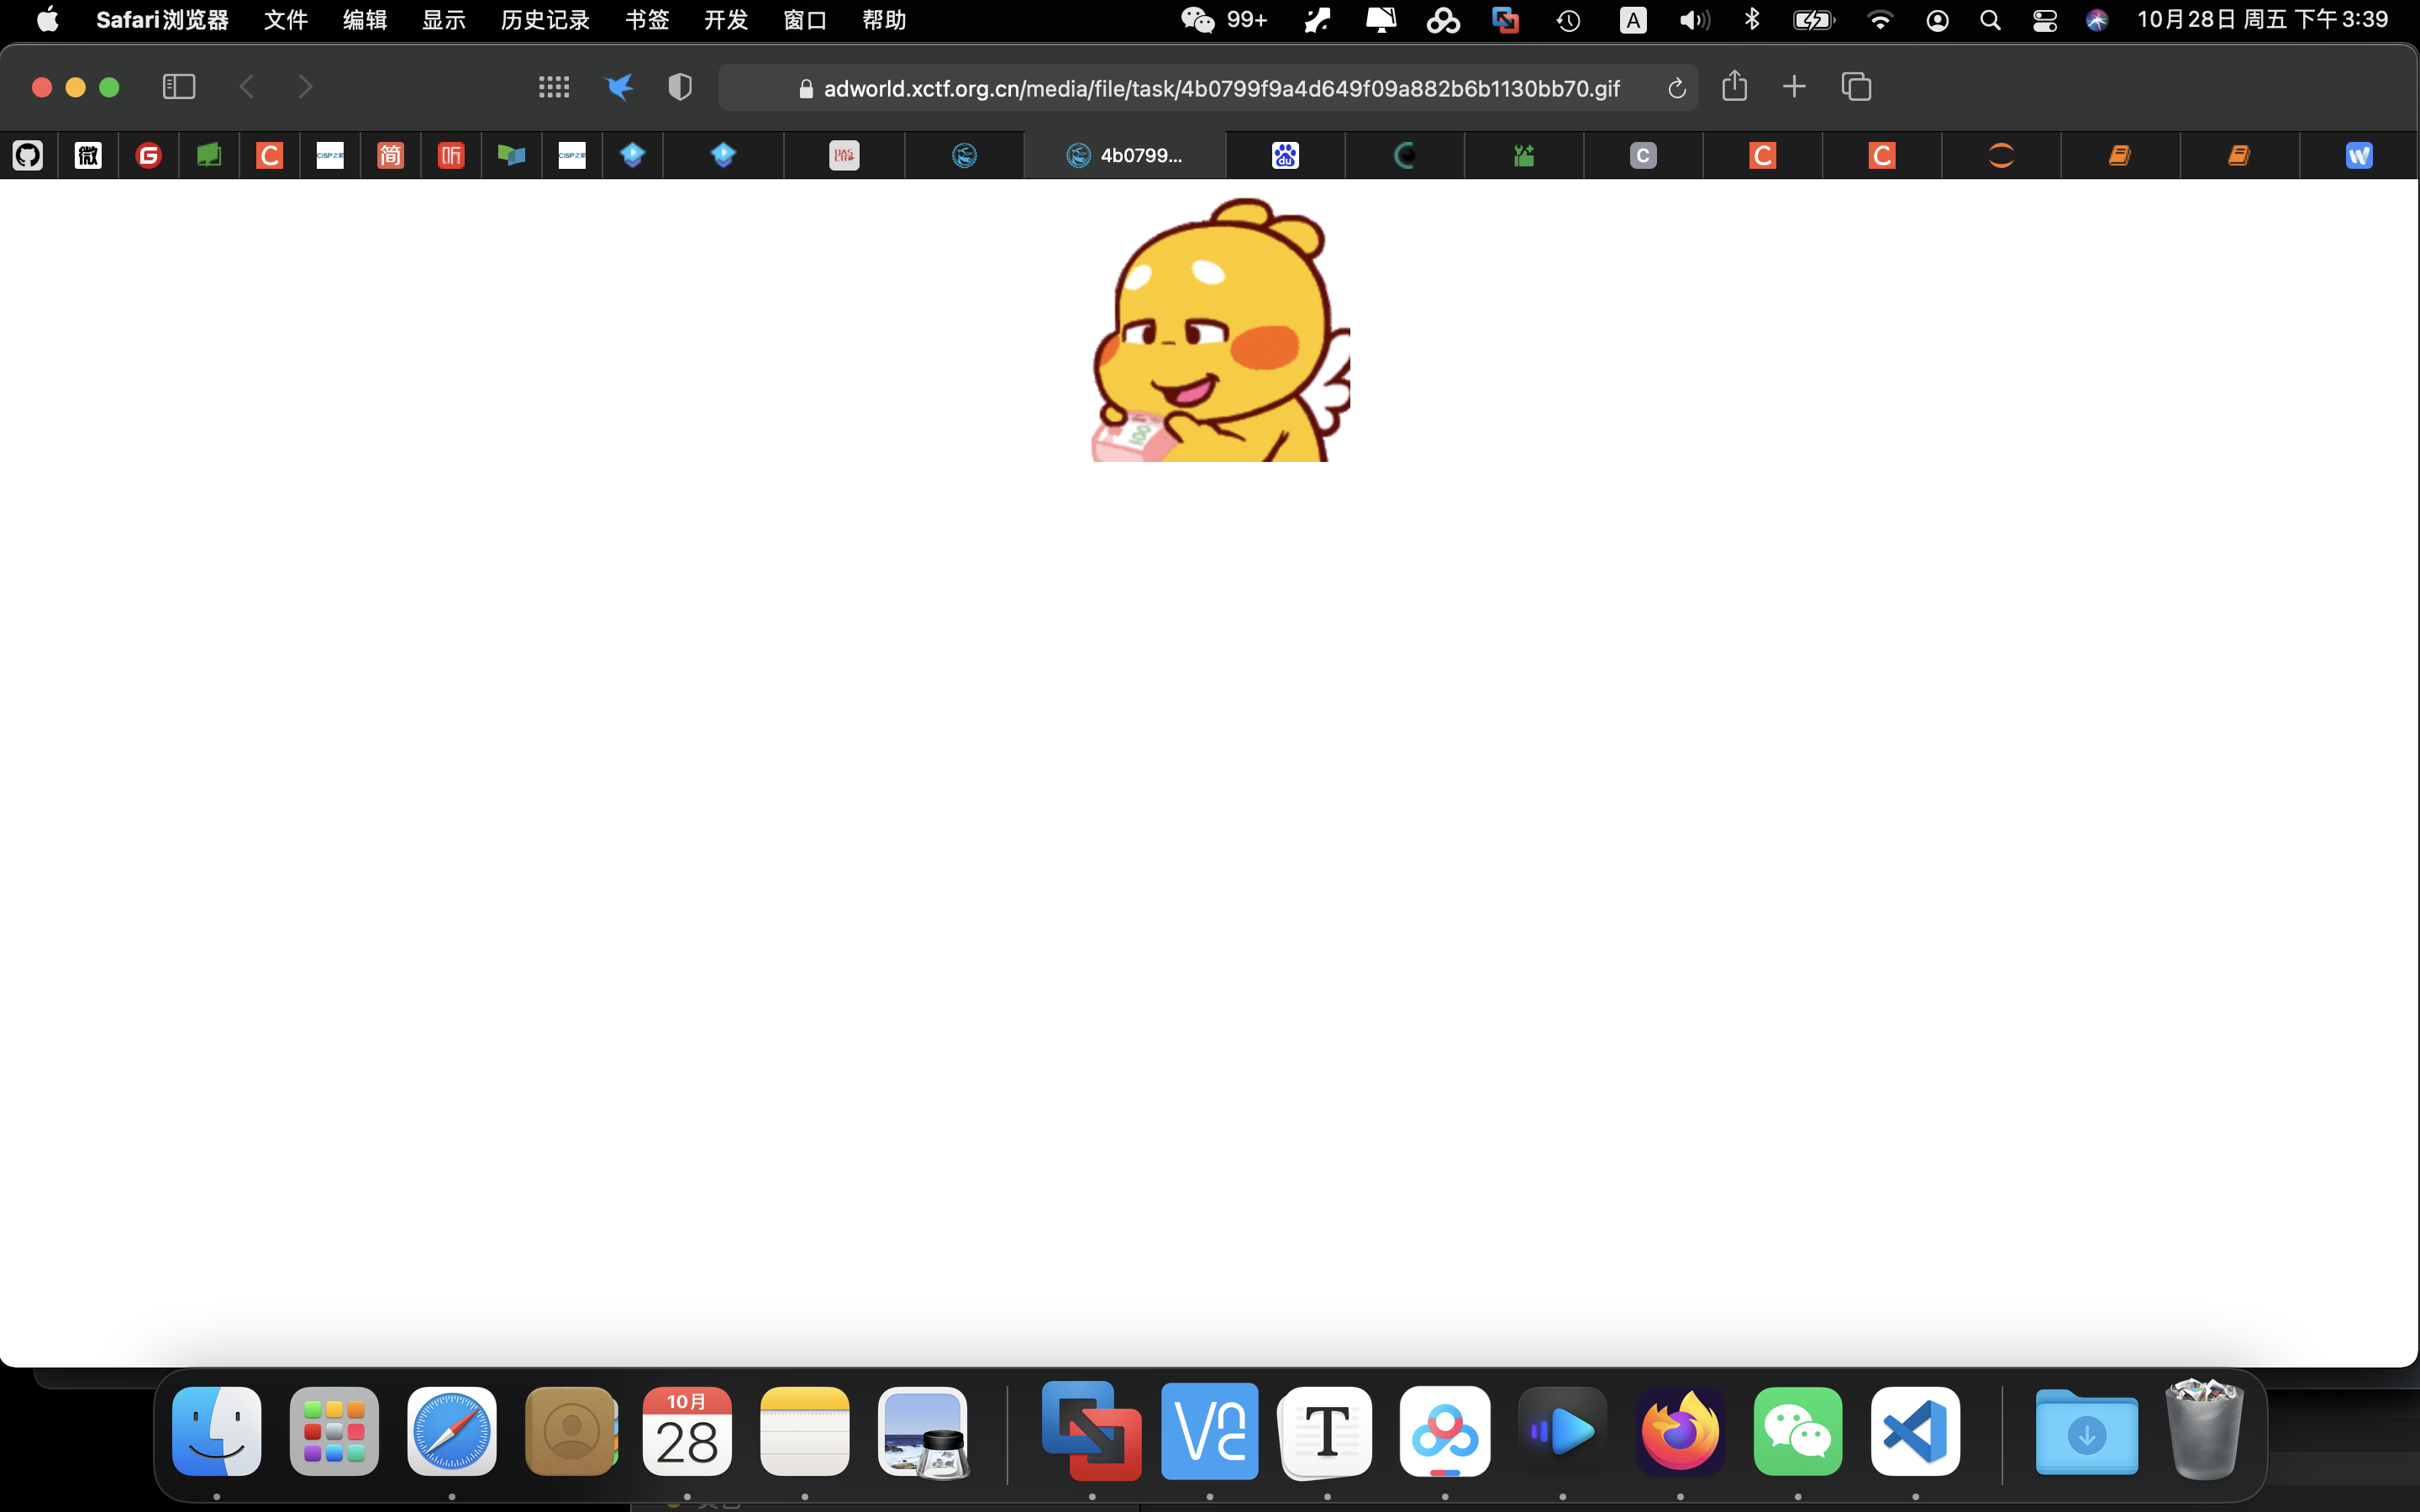Open the 历史记录 menu

point(545,20)
